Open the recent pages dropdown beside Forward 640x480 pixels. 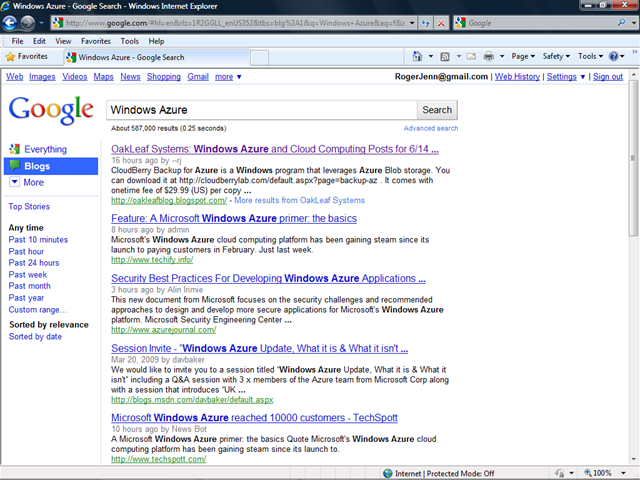coord(41,23)
